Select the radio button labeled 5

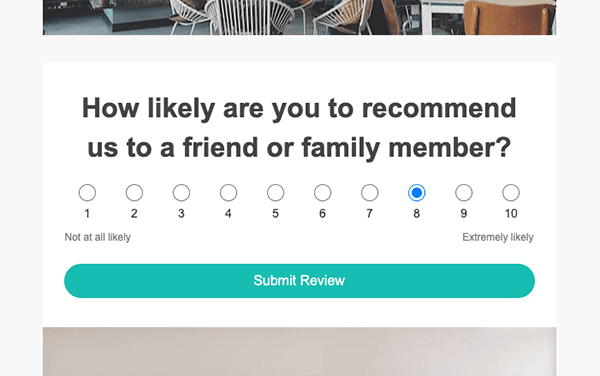(x=276, y=193)
